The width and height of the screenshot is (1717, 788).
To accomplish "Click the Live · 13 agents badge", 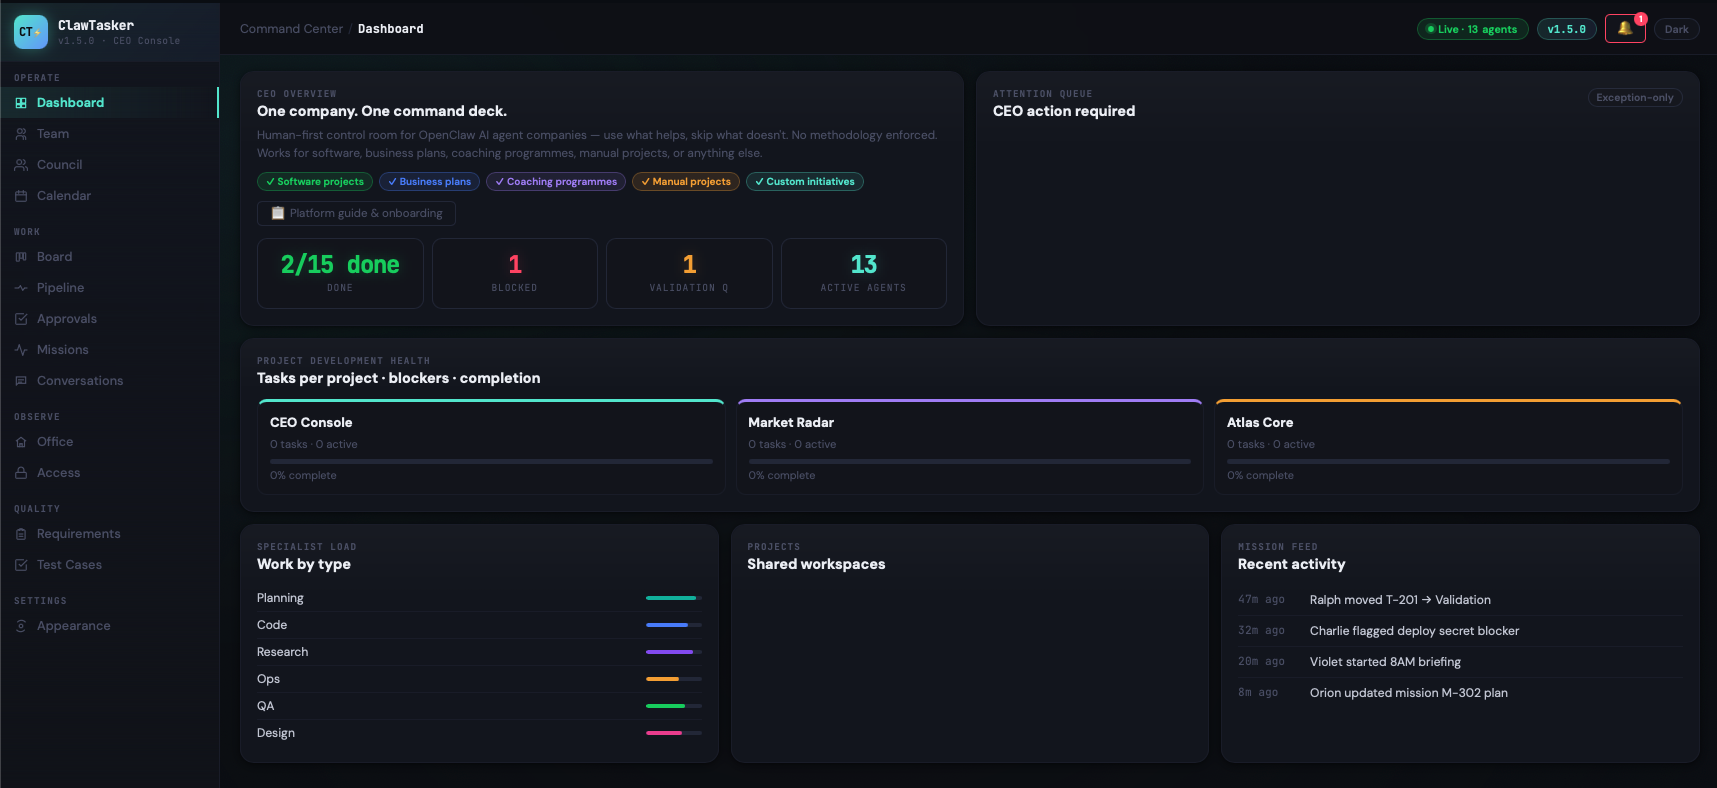I will [1473, 29].
